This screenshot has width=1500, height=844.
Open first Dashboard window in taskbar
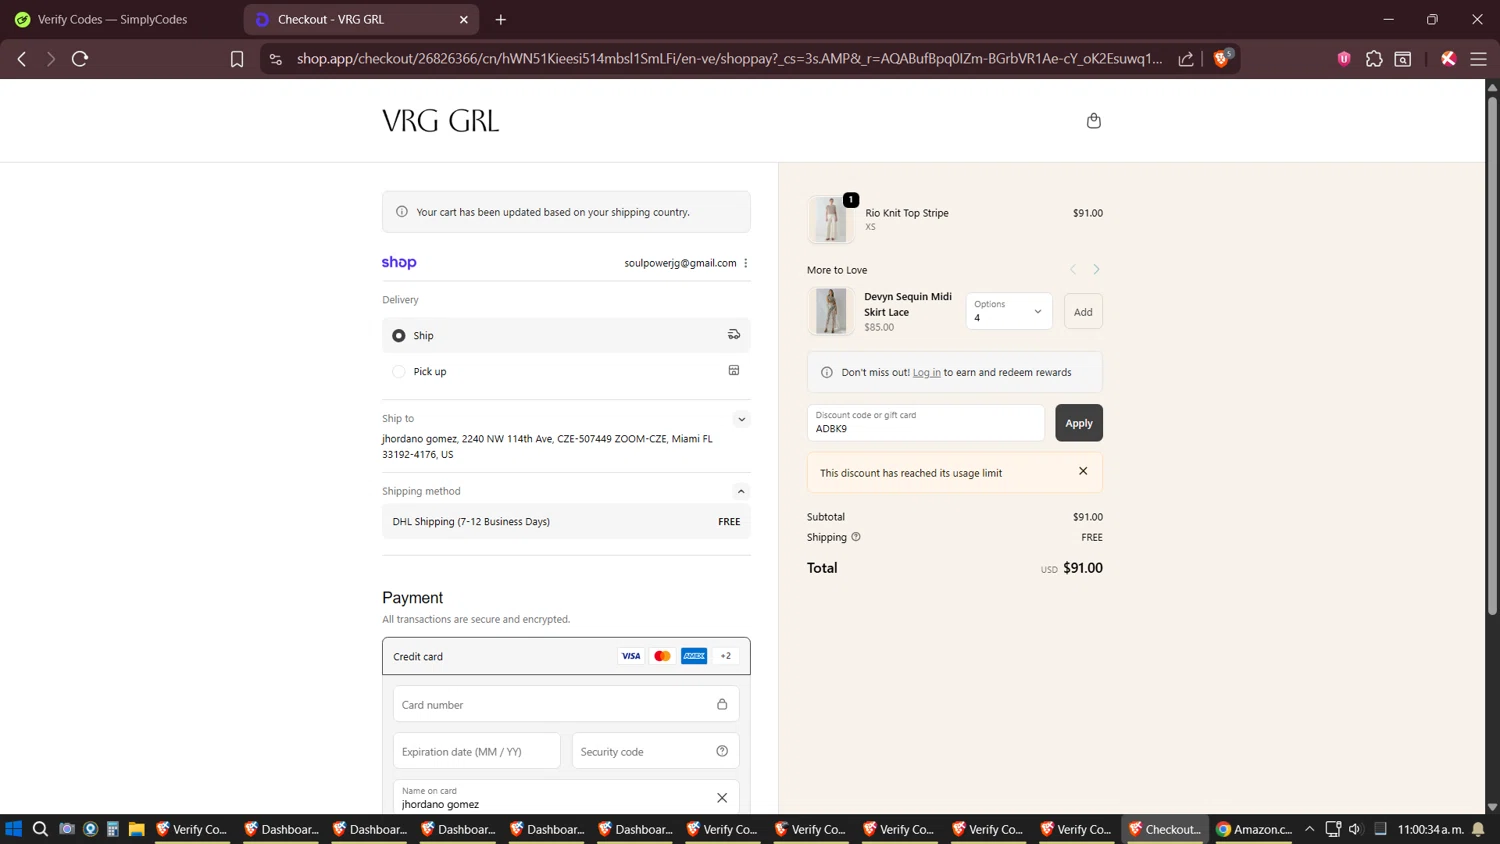point(283,829)
